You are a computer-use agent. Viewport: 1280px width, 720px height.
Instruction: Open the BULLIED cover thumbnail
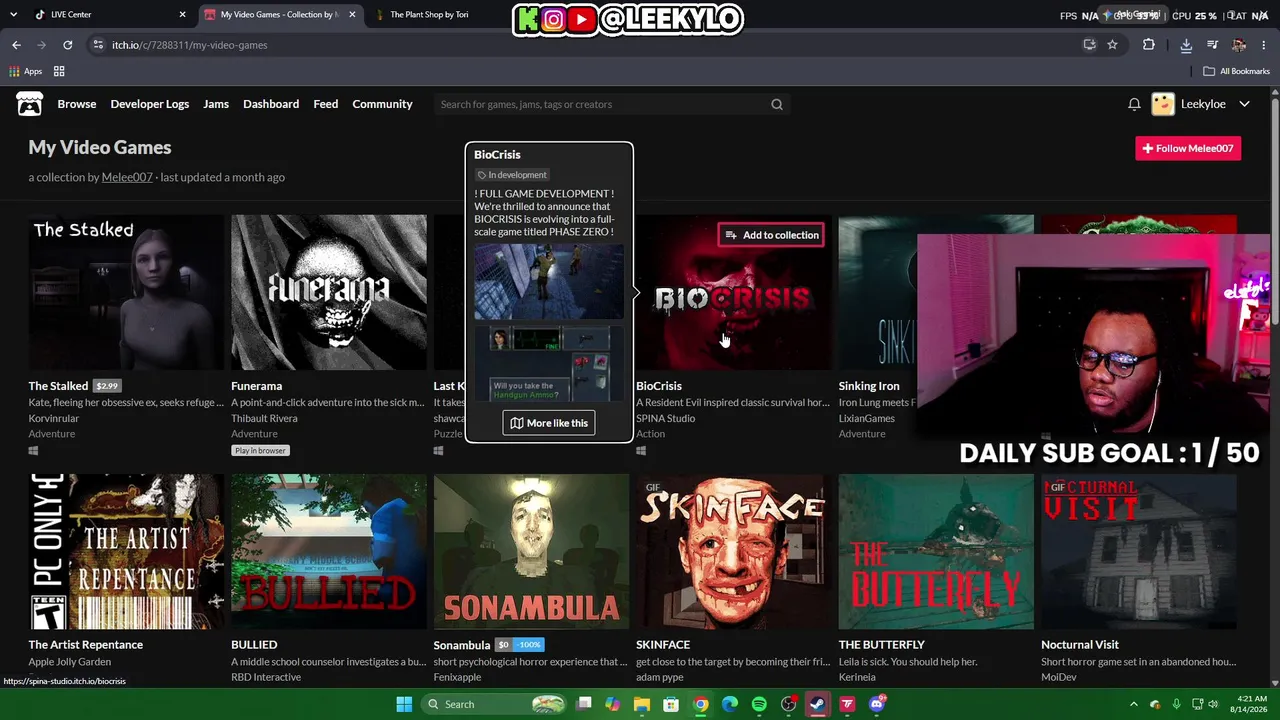329,552
